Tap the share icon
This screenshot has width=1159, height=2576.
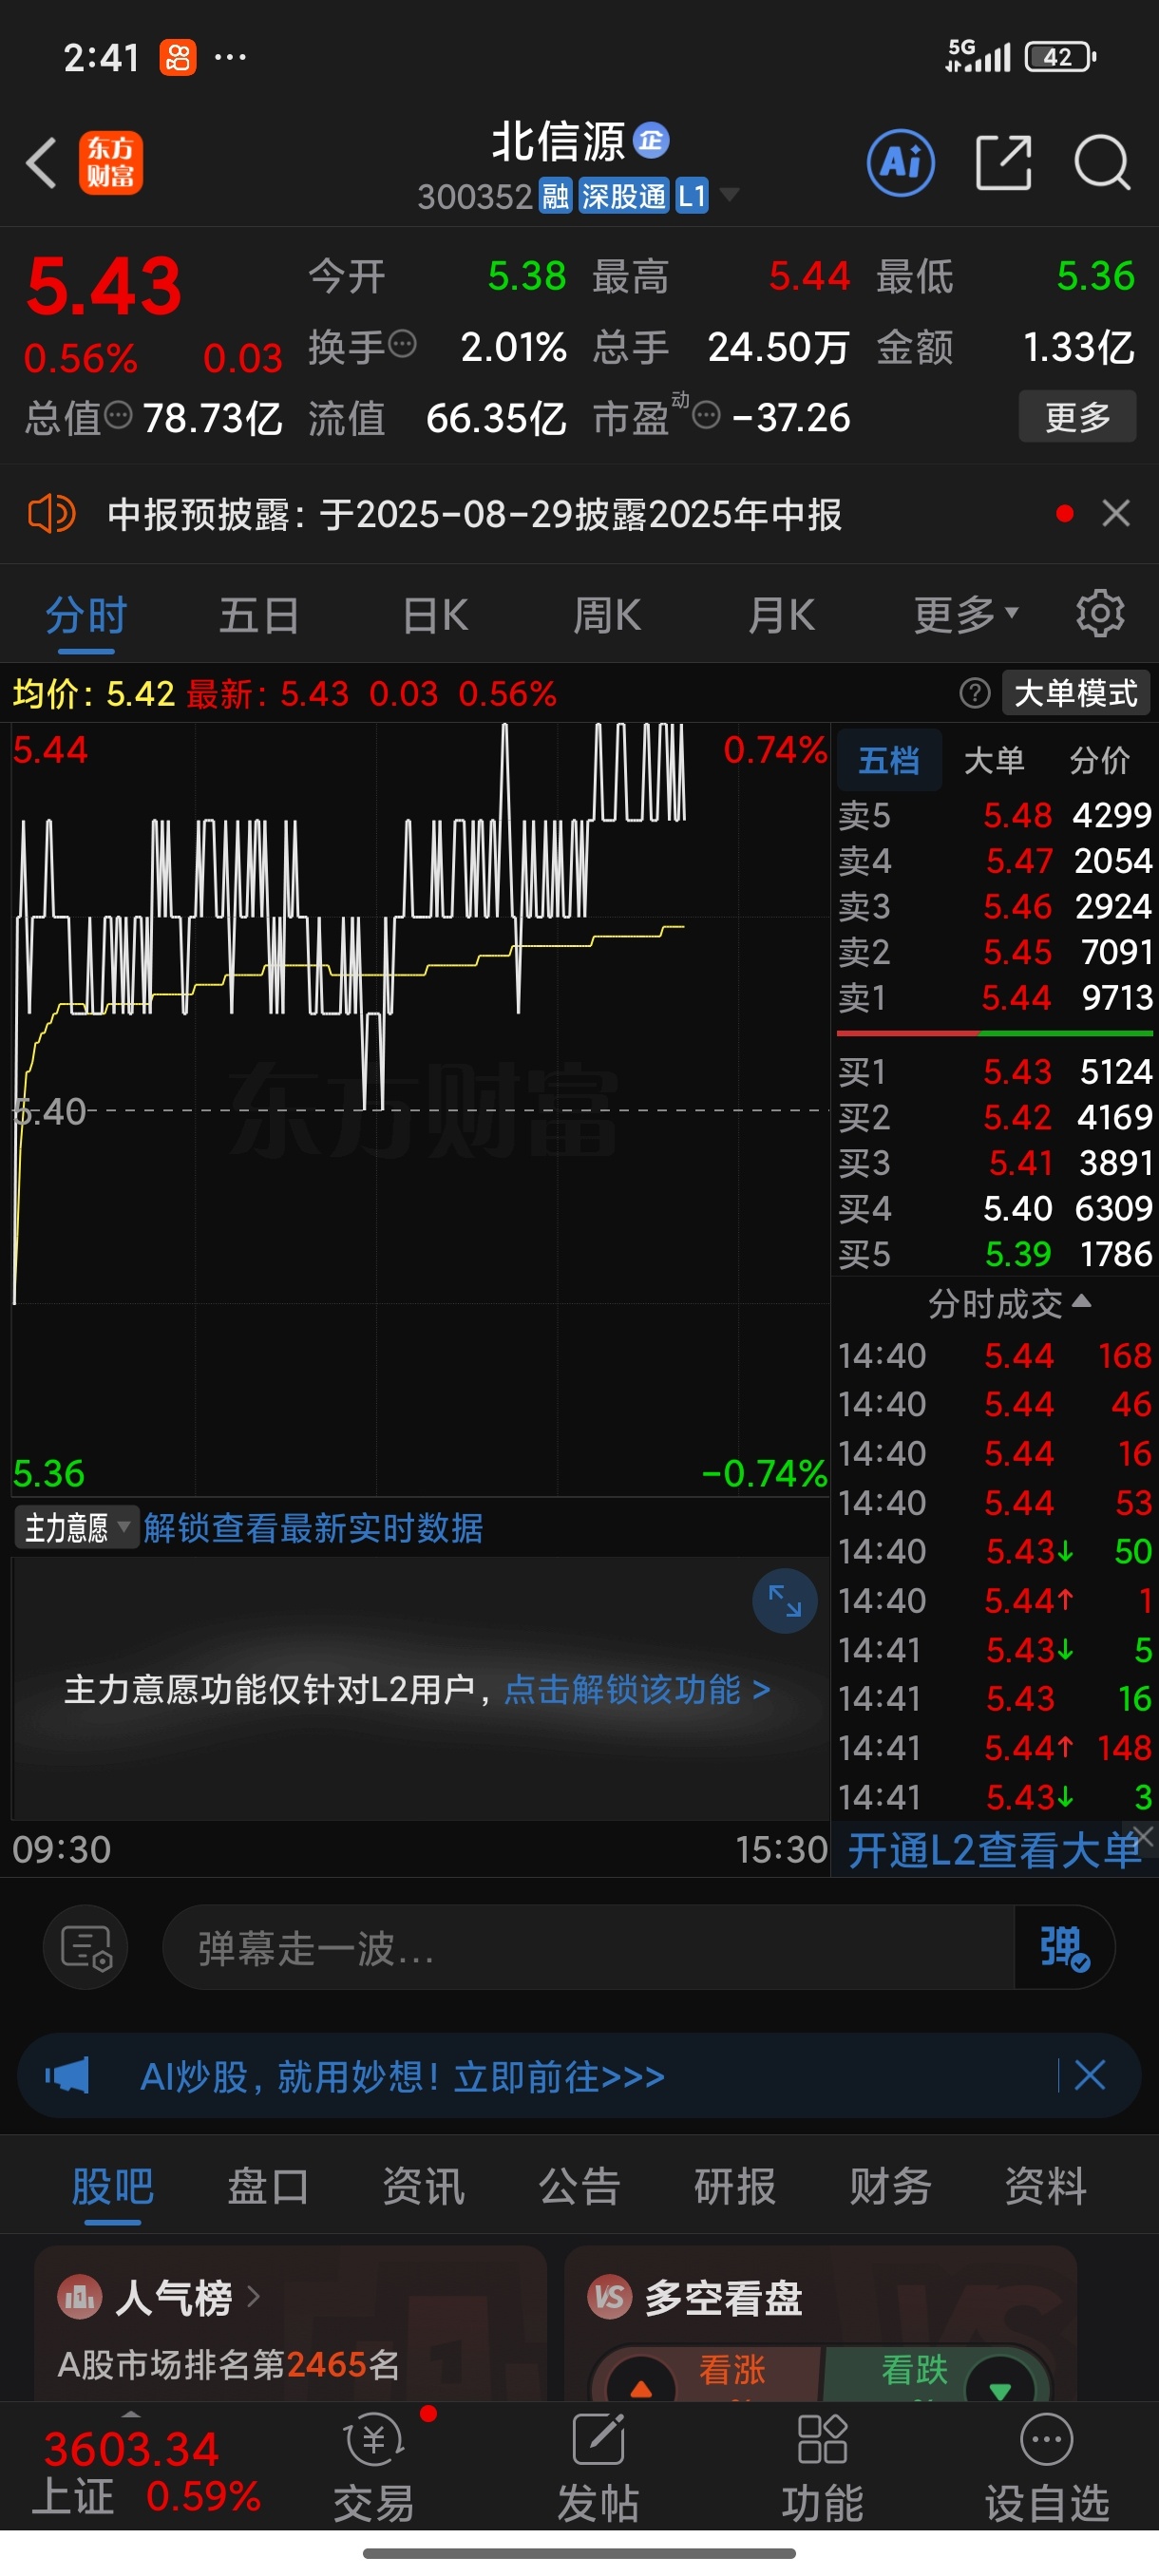[x=1003, y=162]
